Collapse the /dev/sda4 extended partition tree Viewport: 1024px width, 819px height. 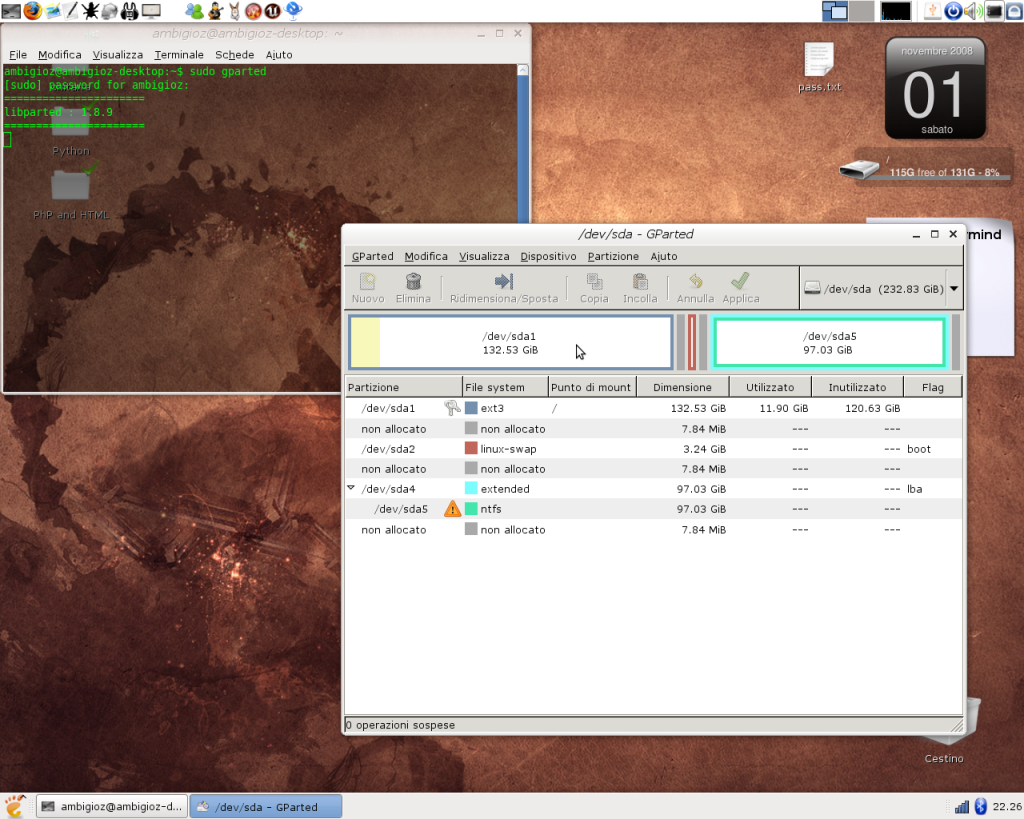(351, 489)
